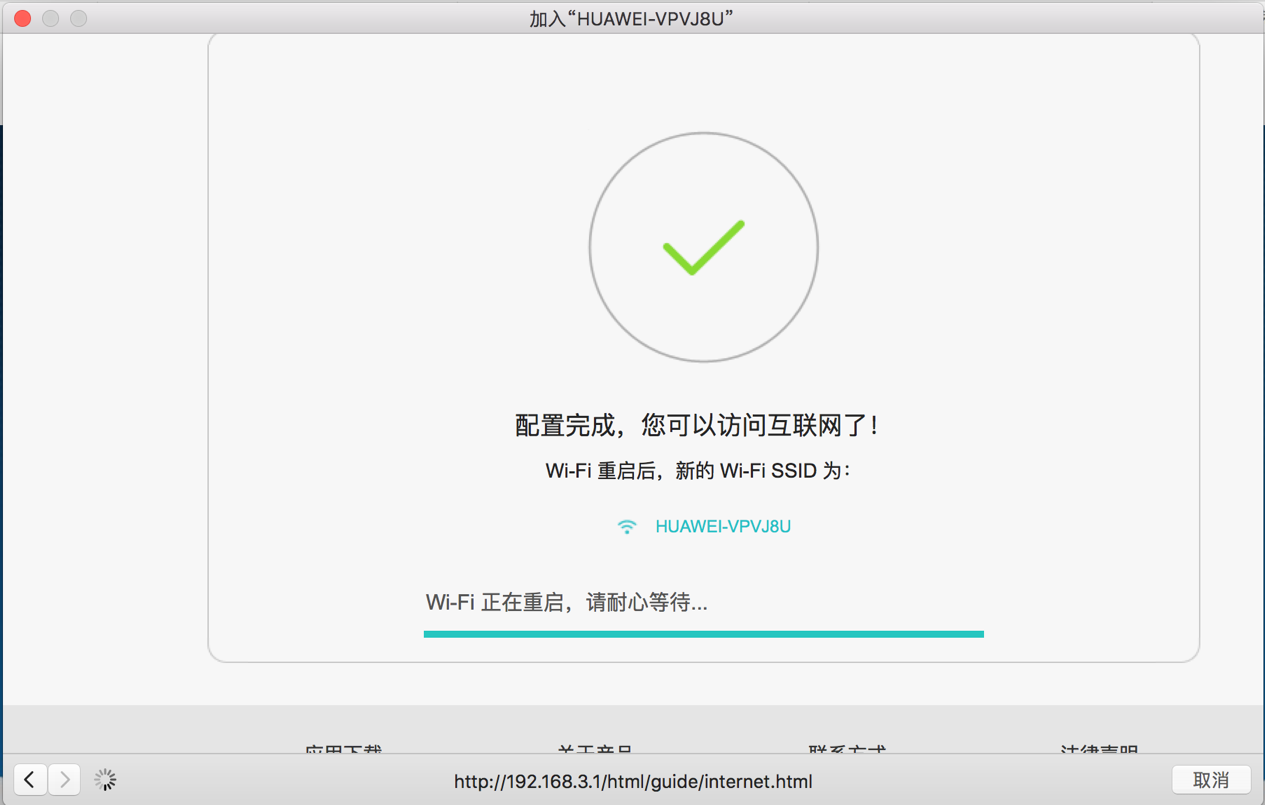Image resolution: width=1265 pixels, height=805 pixels.
Task: Close the window with the red button
Action: pos(22,19)
